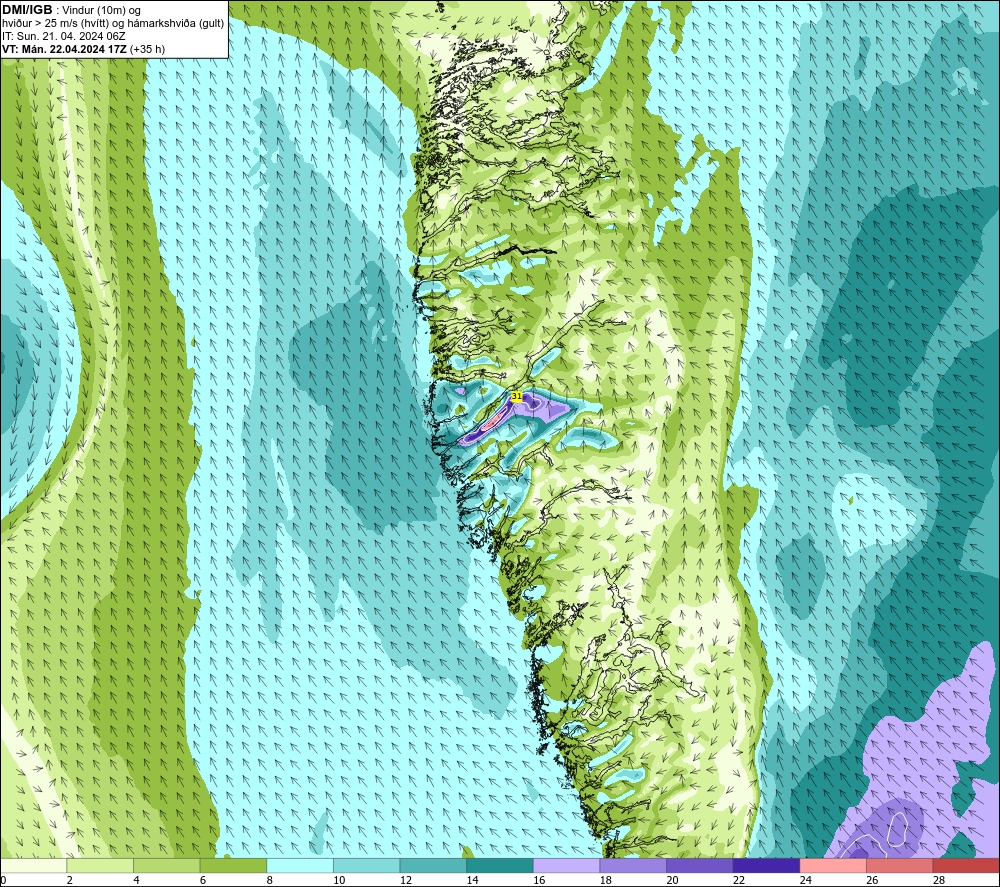Select the above 28 m/s dark red legend swatch
Screen dimensions: 1000x887
click(x=966, y=865)
